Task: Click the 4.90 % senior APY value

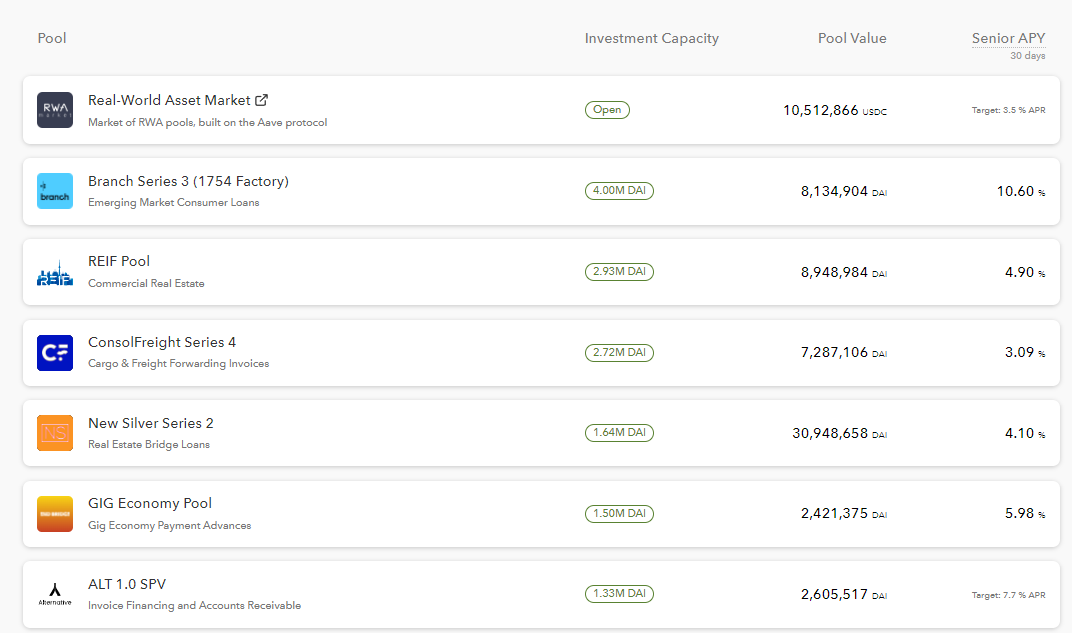Action: click(x=1025, y=272)
